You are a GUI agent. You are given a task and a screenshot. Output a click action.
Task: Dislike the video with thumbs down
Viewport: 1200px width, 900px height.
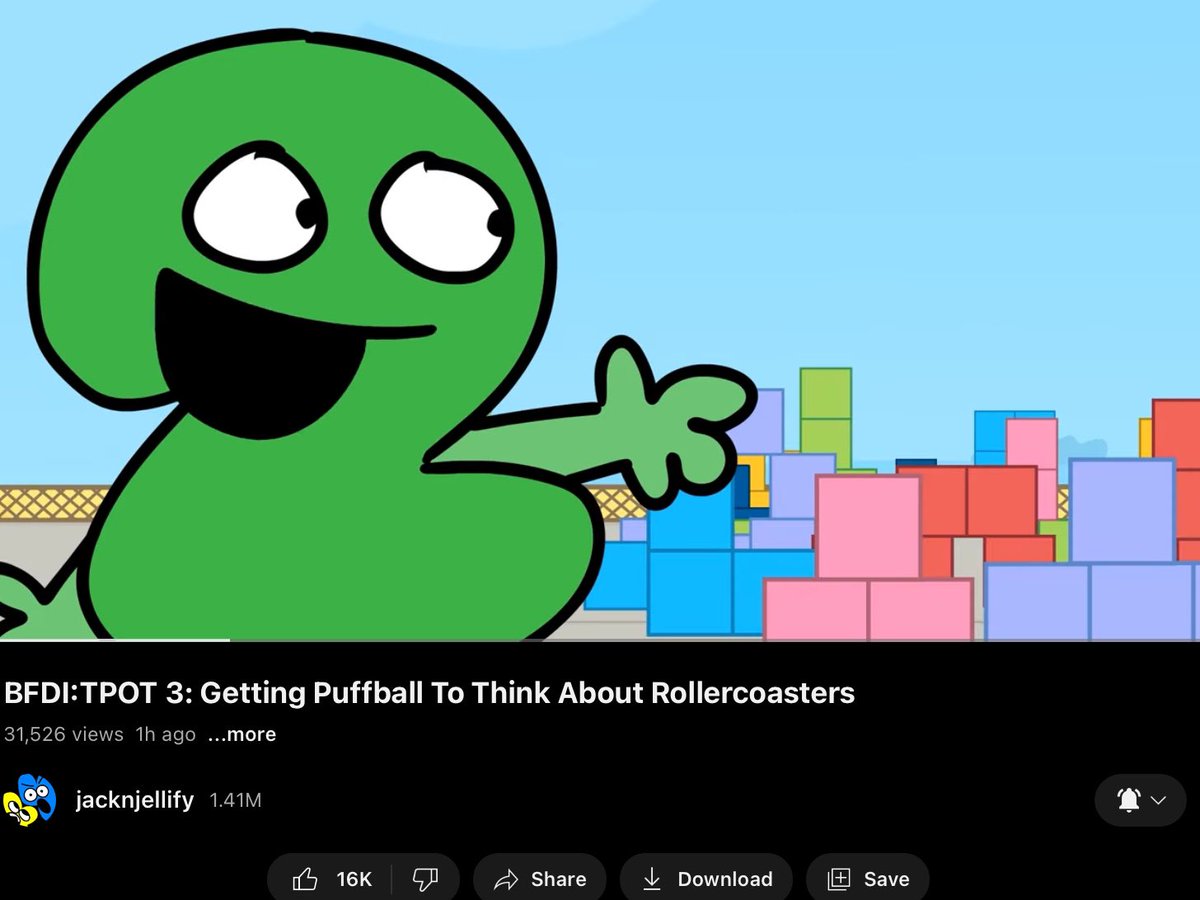click(426, 879)
